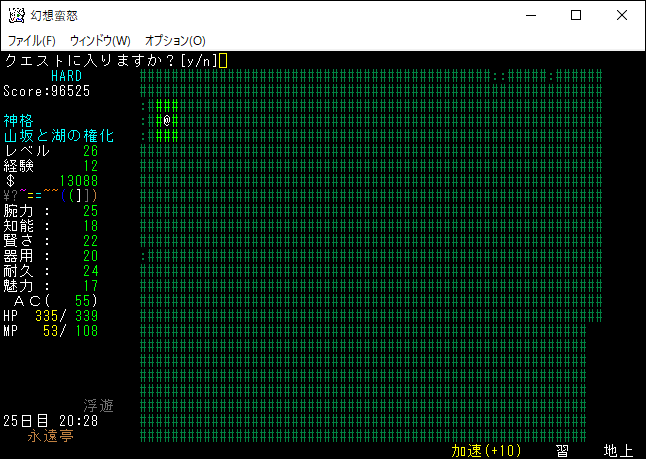Click the Score:96525 display

(47, 91)
